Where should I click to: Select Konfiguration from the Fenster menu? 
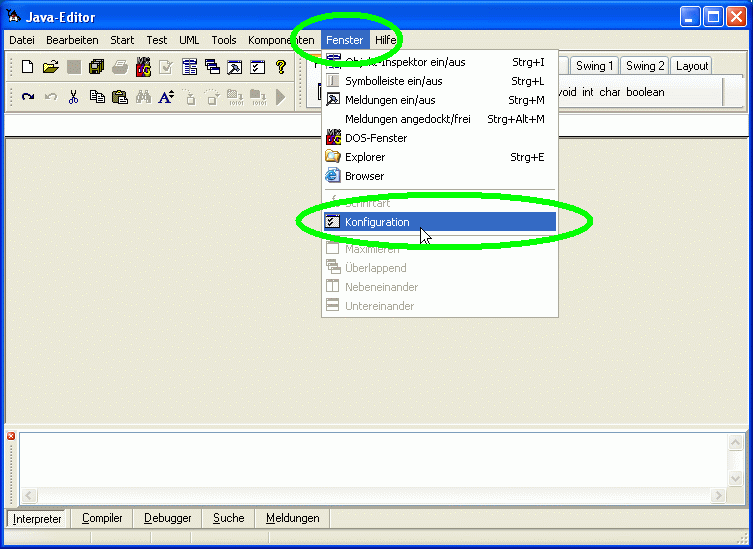pos(377,222)
